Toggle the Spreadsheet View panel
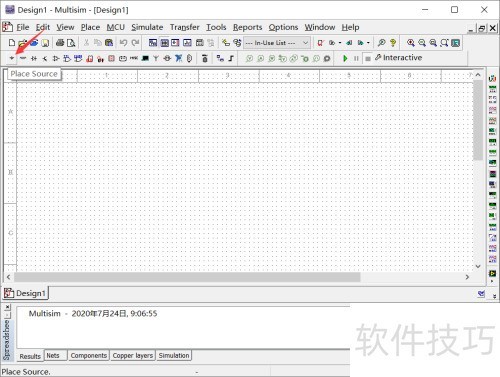Viewport: 500px width, 377px height. 165,43
